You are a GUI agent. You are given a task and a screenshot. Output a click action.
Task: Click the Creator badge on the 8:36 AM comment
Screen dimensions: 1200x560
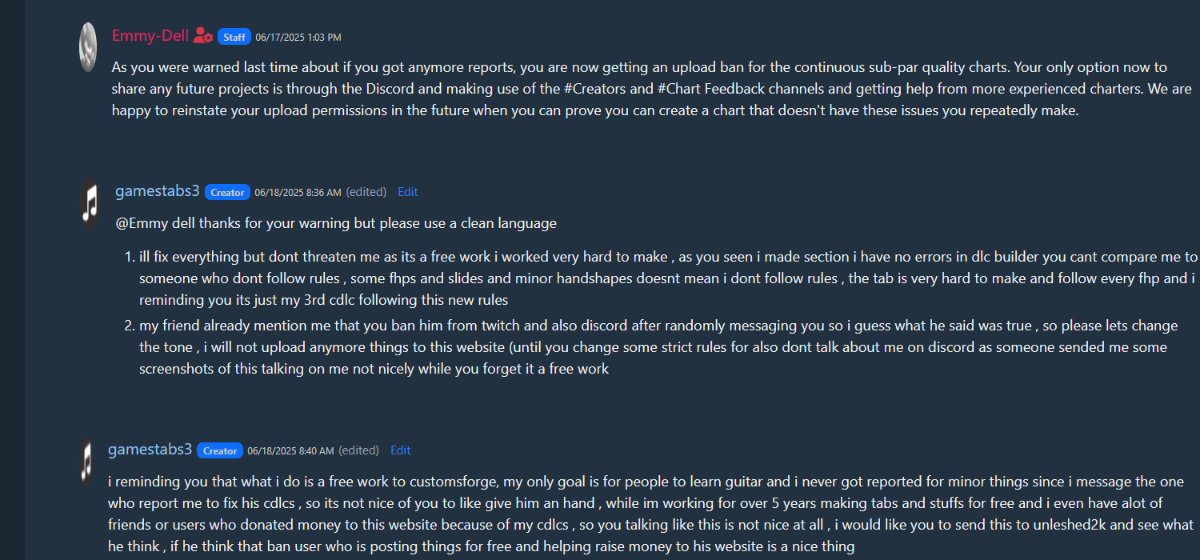(227, 192)
